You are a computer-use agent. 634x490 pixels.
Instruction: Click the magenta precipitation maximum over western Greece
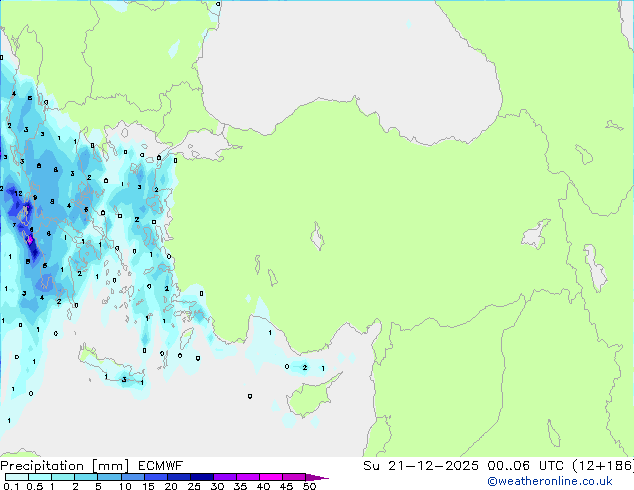pyautogui.click(x=29, y=240)
